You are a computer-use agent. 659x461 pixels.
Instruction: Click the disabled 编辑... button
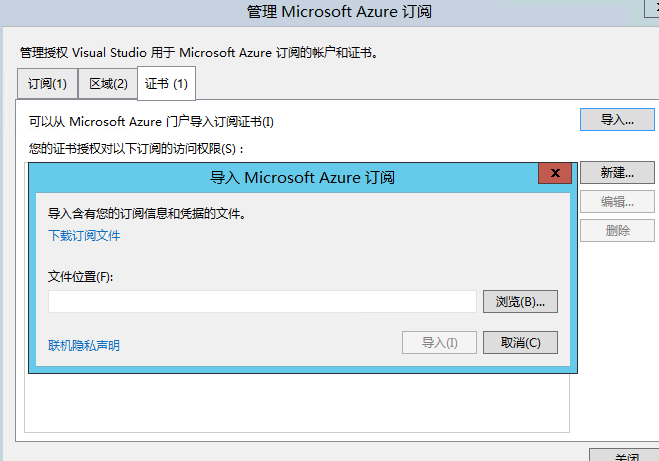pyautogui.click(x=617, y=202)
